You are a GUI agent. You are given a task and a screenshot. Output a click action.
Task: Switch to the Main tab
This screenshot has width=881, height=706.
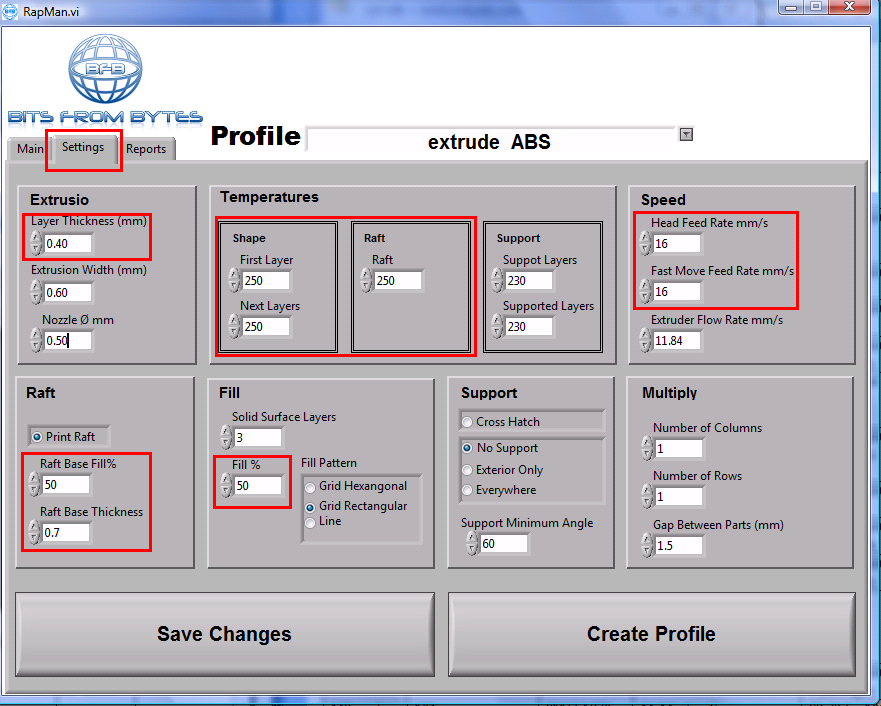click(30, 149)
